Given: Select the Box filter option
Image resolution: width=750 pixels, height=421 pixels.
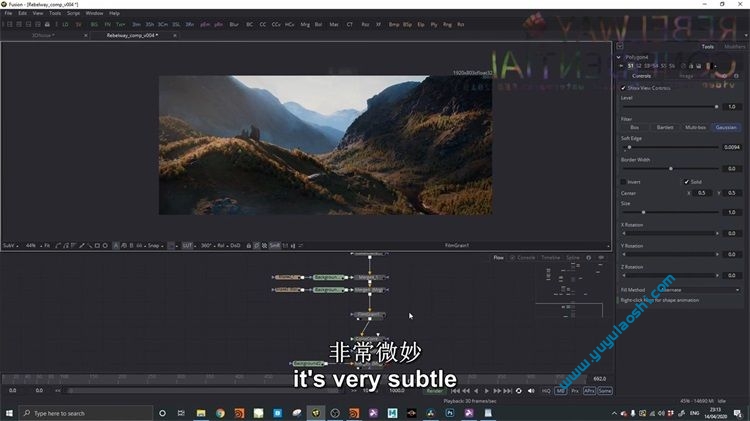Looking at the screenshot, I should (635, 127).
